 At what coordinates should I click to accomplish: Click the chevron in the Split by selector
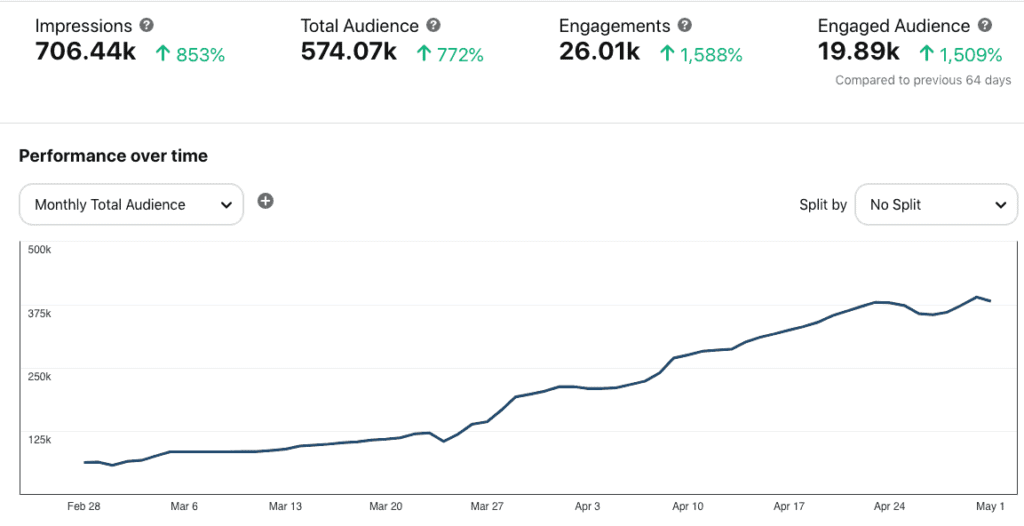[x=1000, y=205]
